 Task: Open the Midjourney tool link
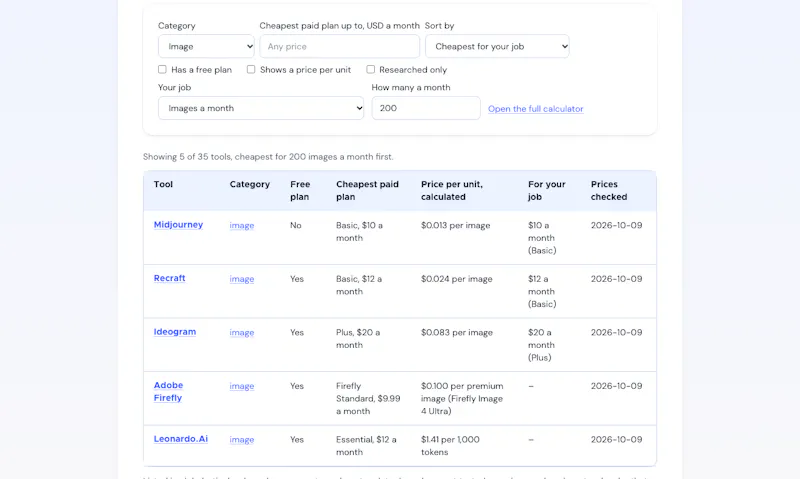178,224
